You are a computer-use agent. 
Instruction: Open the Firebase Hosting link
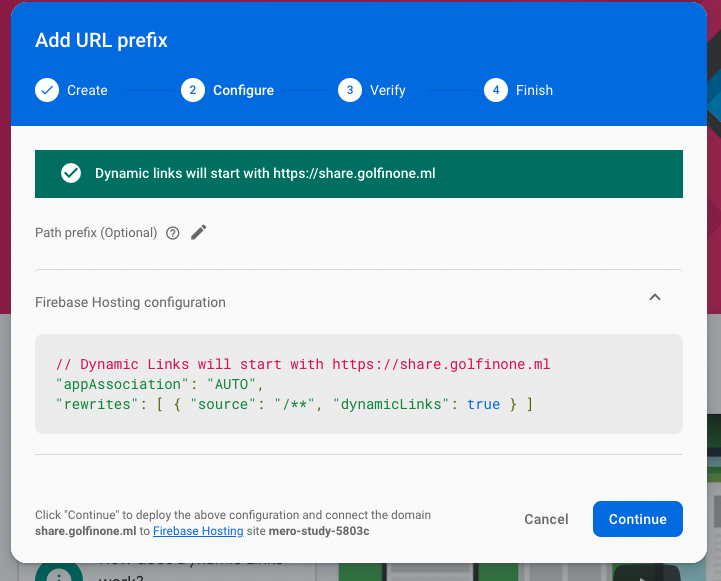198,531
